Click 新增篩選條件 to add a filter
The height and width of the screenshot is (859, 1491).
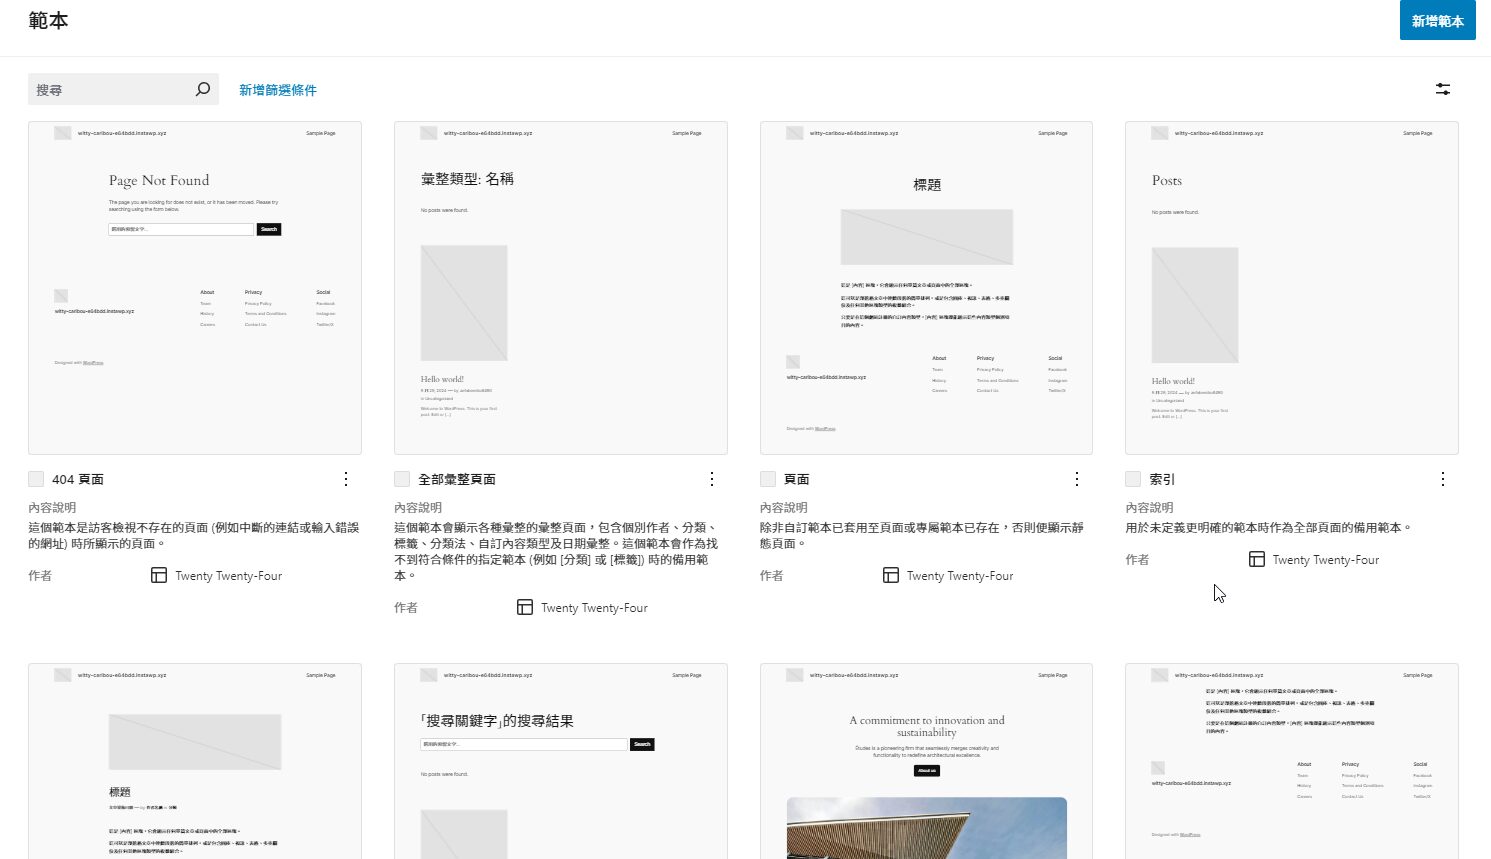click(x=278, y=90)
